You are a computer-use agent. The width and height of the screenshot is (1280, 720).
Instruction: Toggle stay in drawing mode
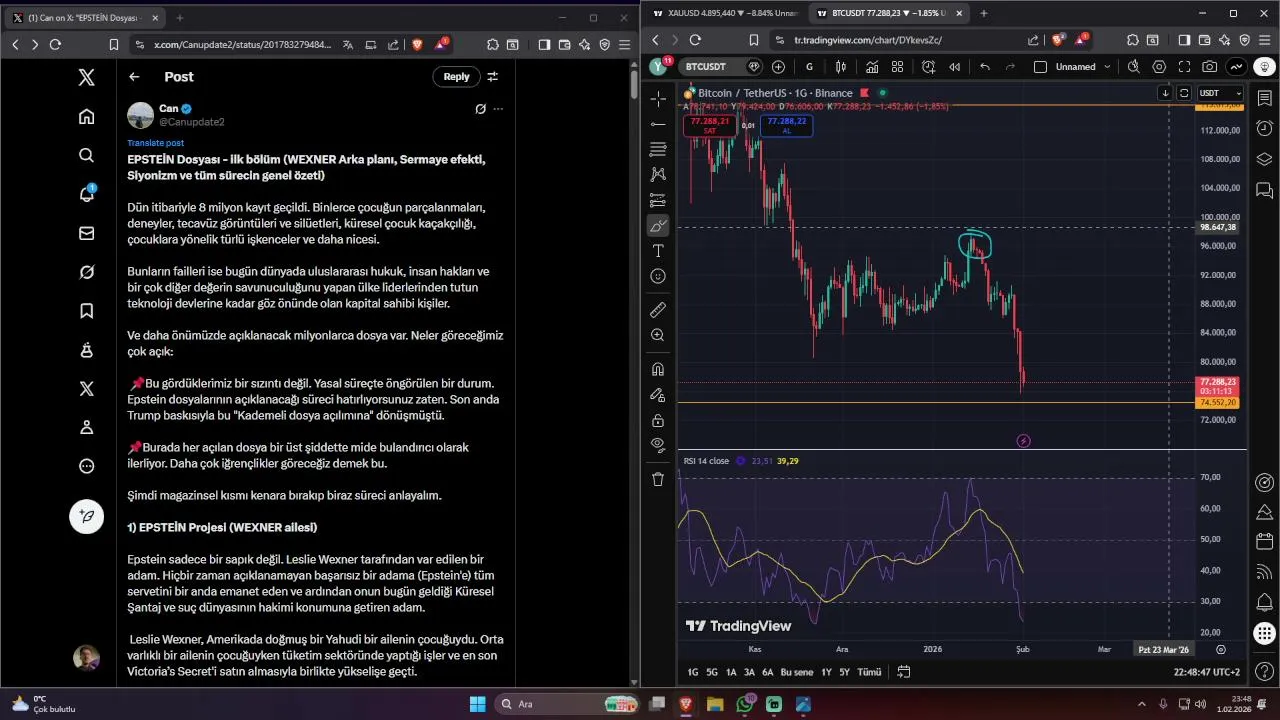658,395
